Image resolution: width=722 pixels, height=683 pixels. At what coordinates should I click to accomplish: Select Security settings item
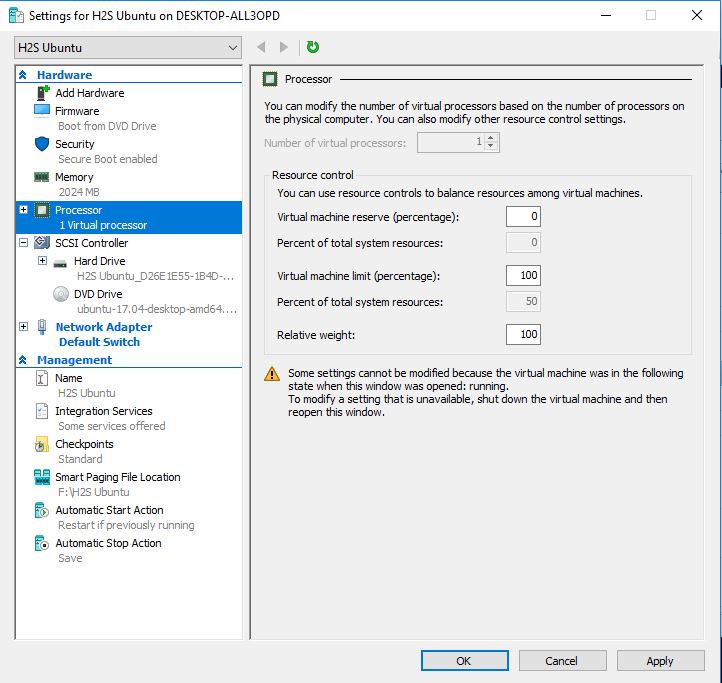pyautogui.click(x=75, y=144)
